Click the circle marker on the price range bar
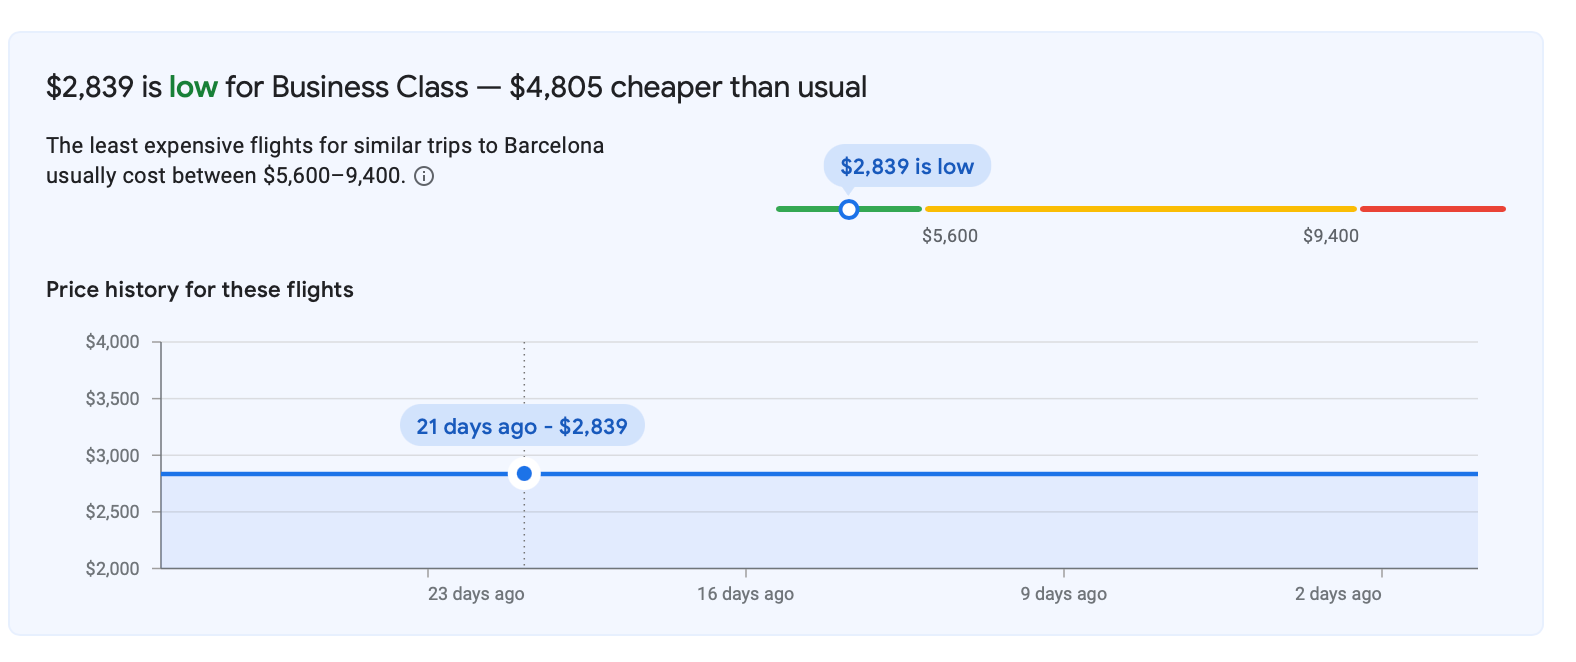This screenshot has height=662, width=1576. [849, 209]
